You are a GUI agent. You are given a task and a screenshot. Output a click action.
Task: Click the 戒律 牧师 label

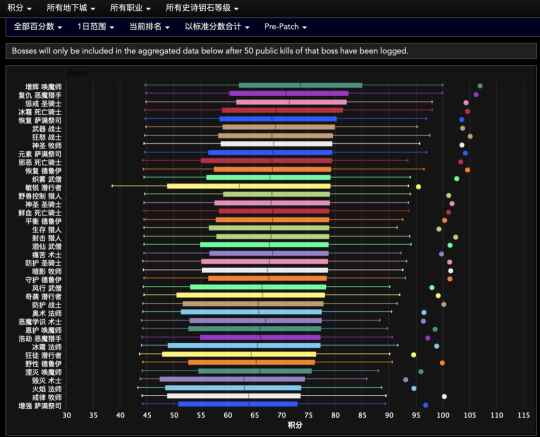point(47,398)
